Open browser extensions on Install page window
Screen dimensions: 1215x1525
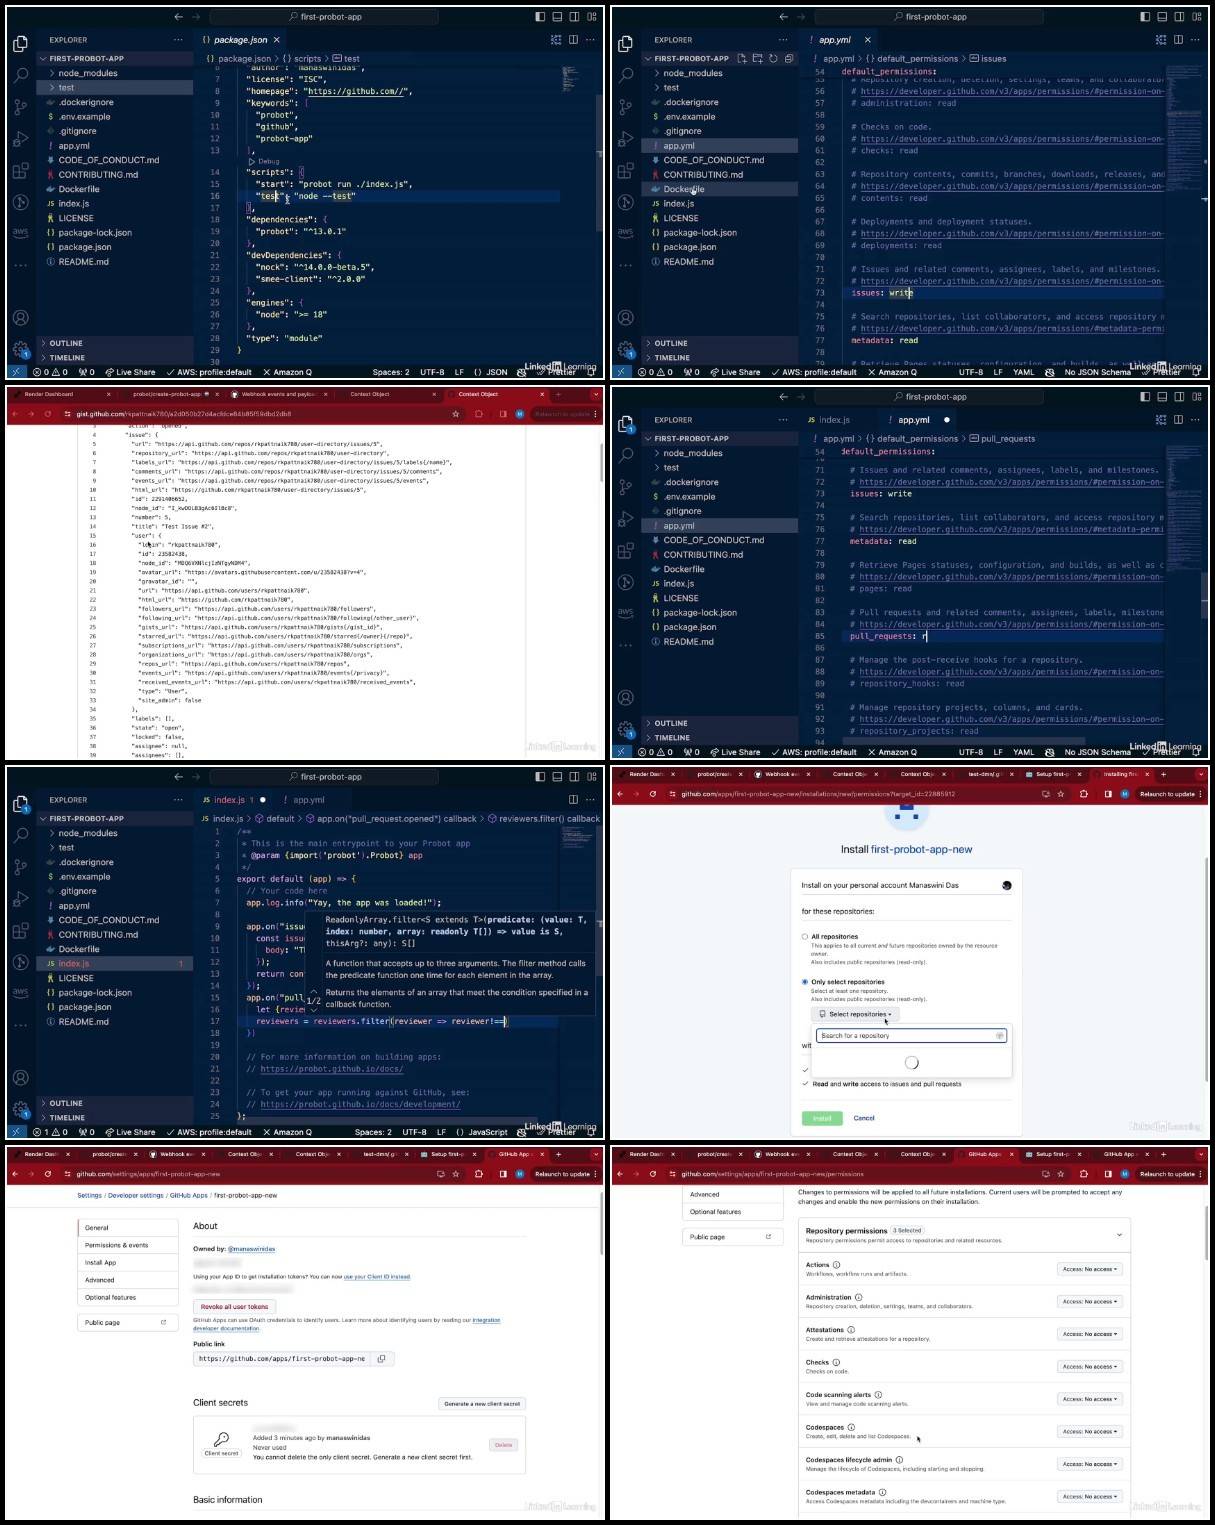1083,794
